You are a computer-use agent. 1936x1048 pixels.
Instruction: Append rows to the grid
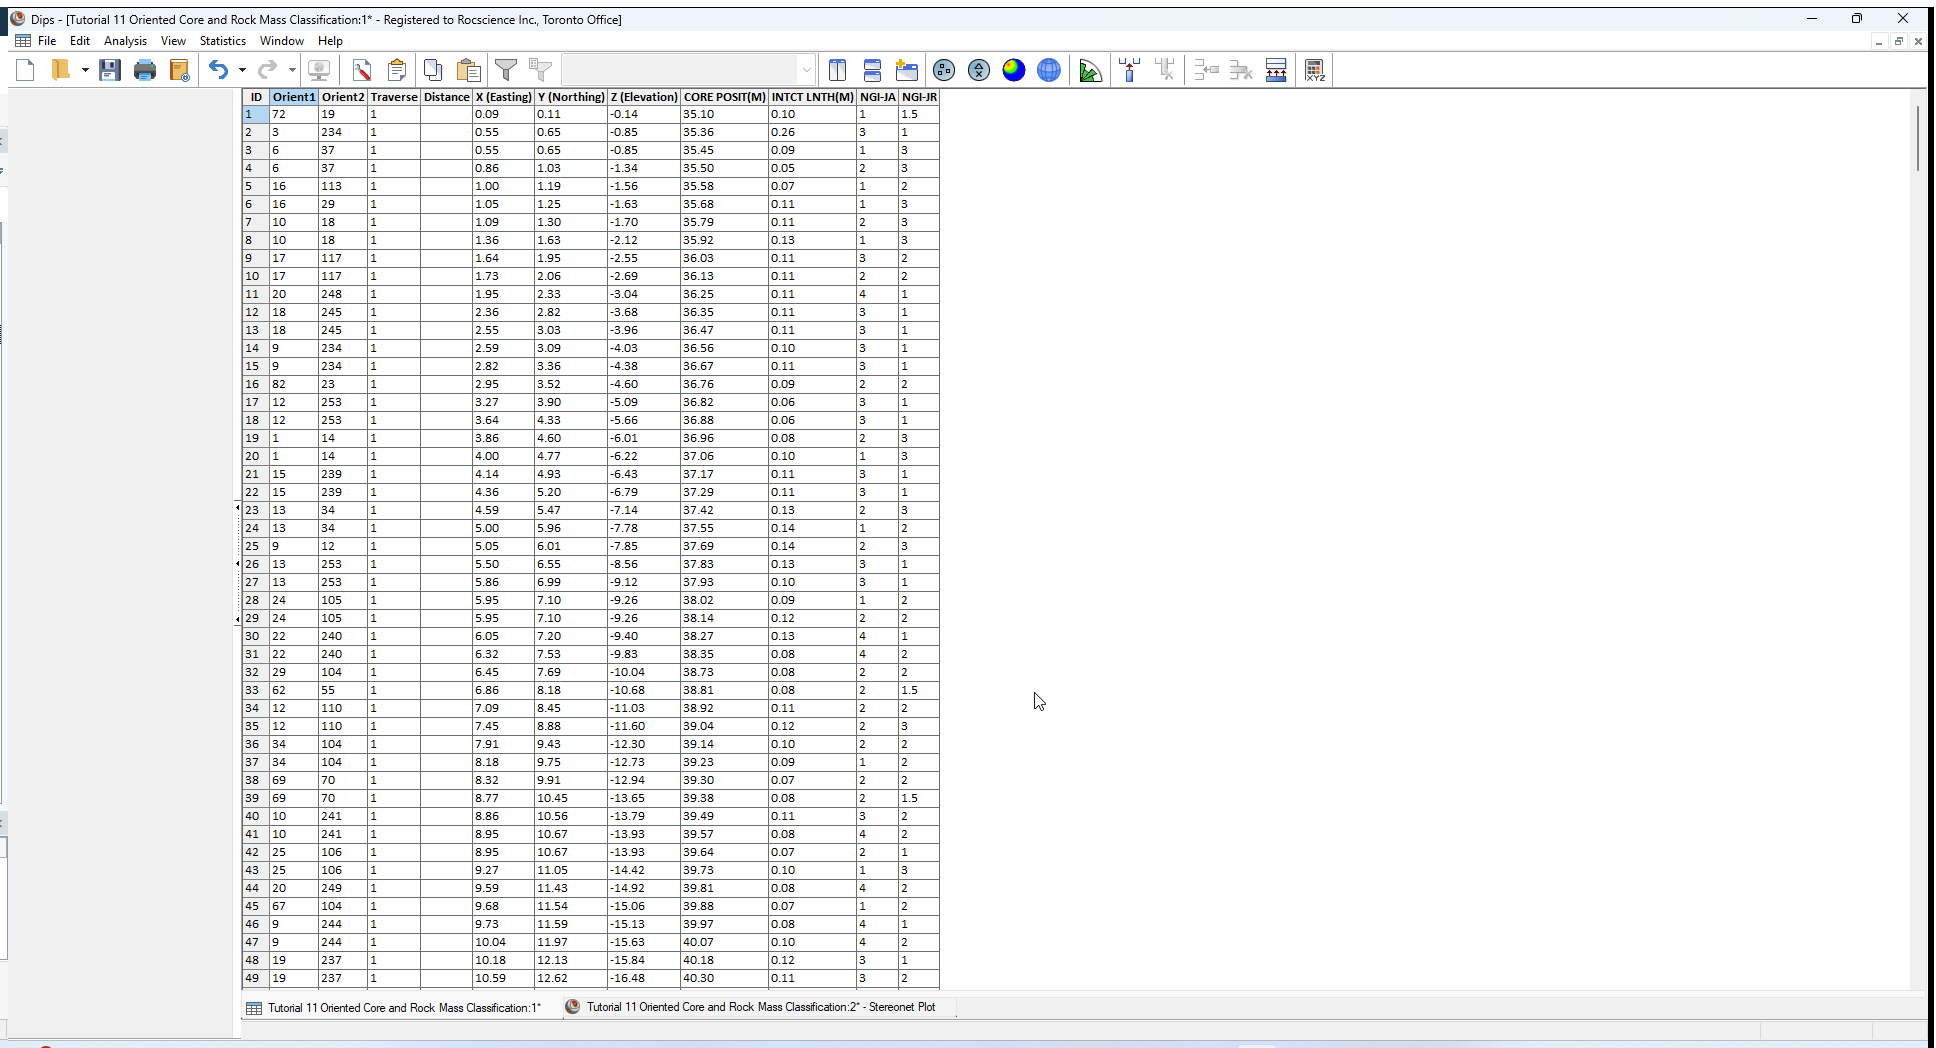coord(1277,70)
